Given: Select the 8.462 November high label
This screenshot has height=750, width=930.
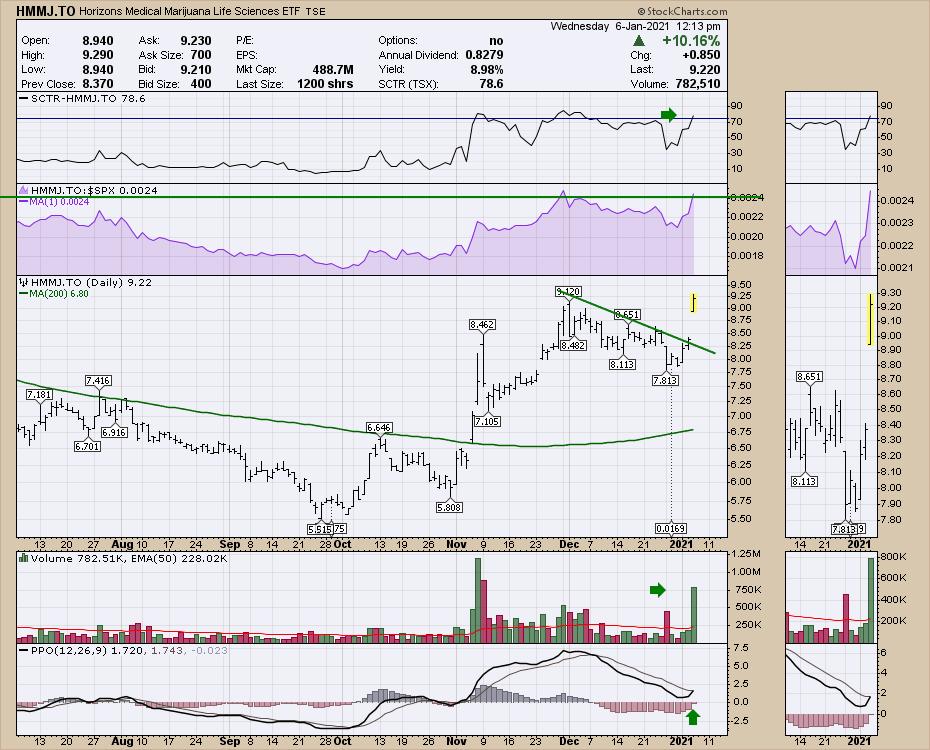Looking at the screenshot, I should pos(482,324).
